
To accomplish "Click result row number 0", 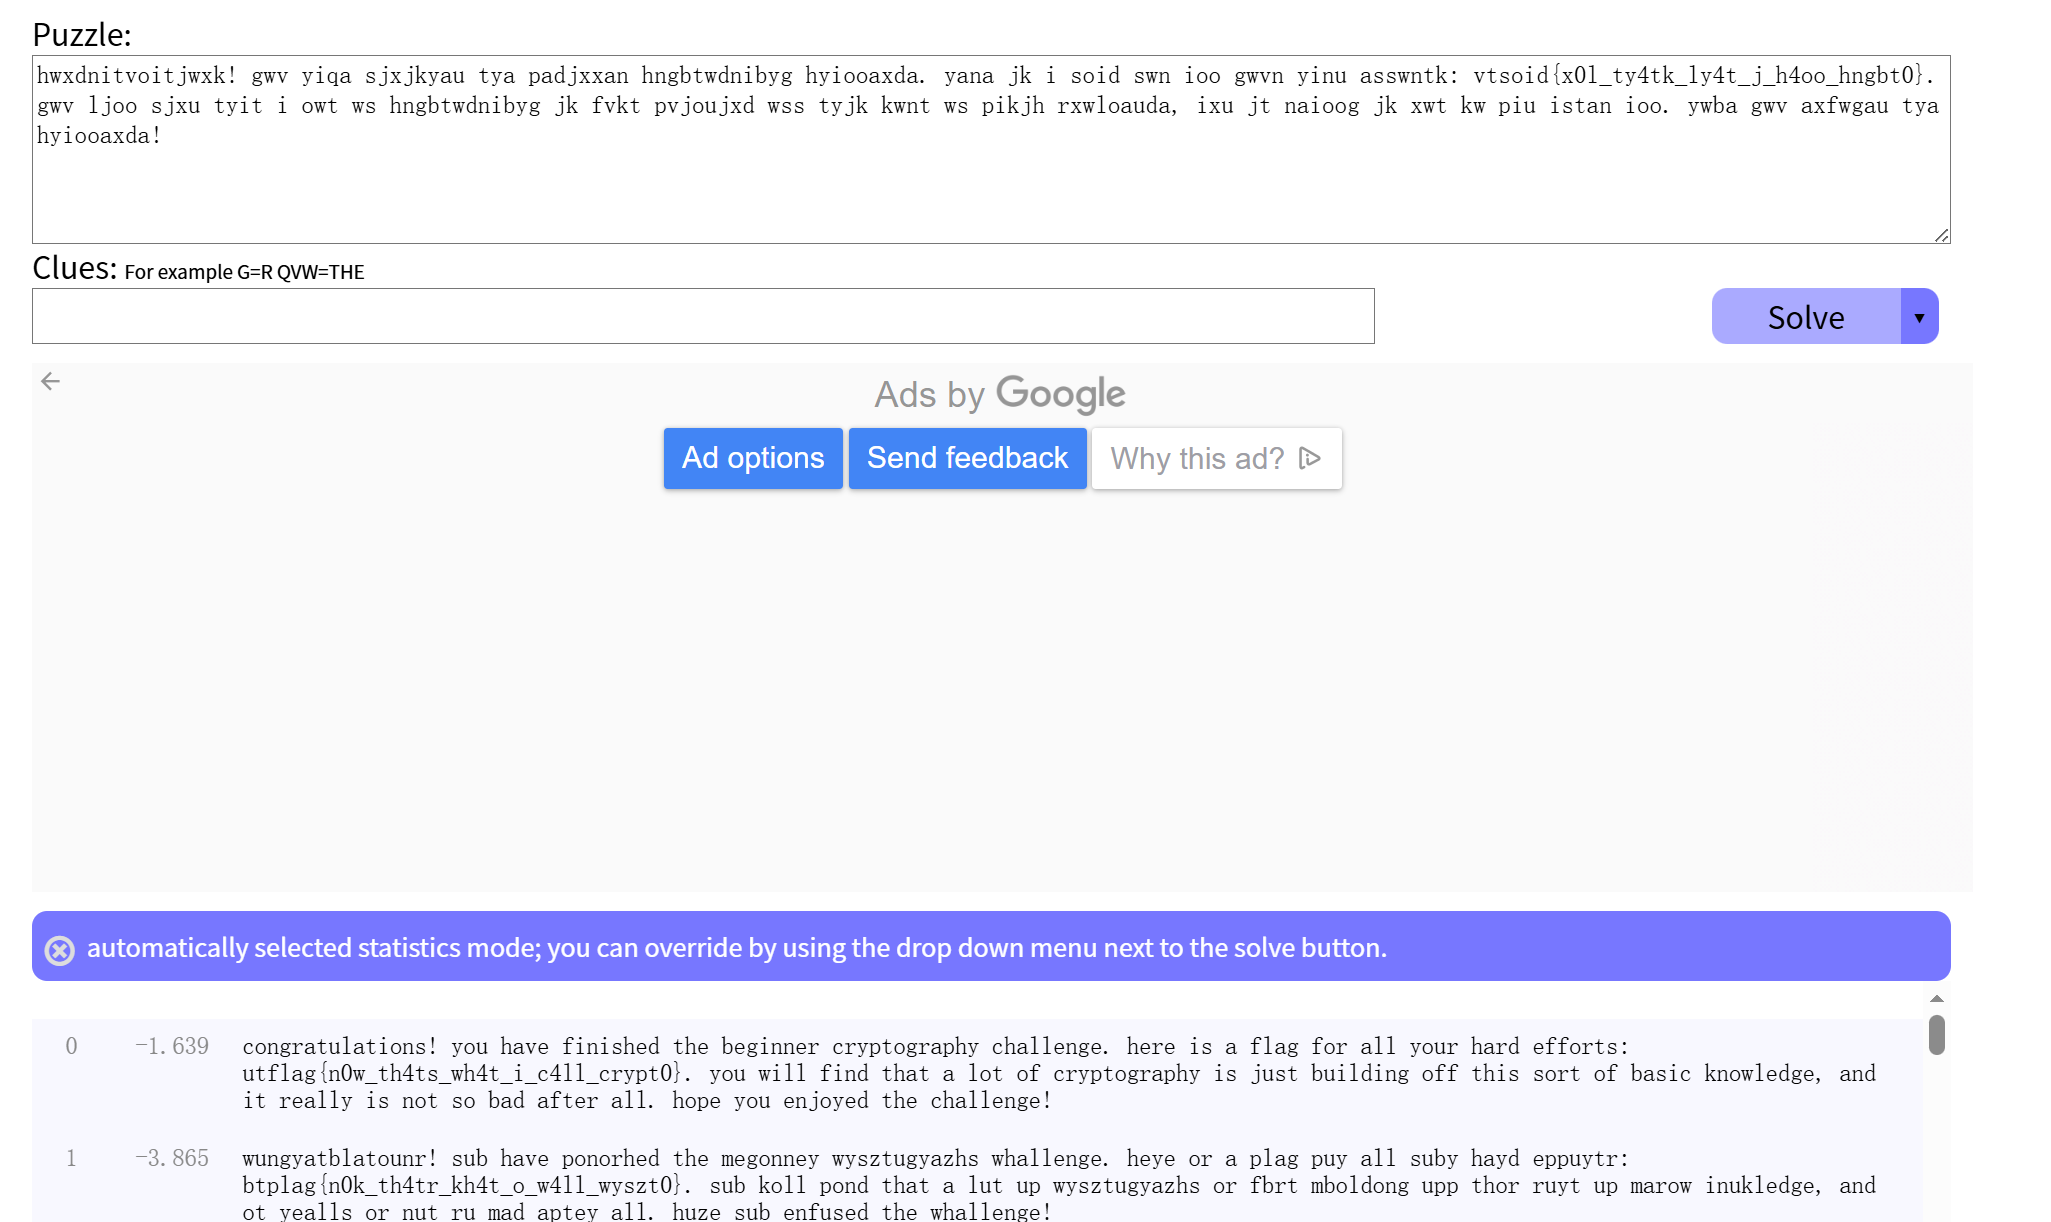I will pyautogui.click(x=71, y=1046).
